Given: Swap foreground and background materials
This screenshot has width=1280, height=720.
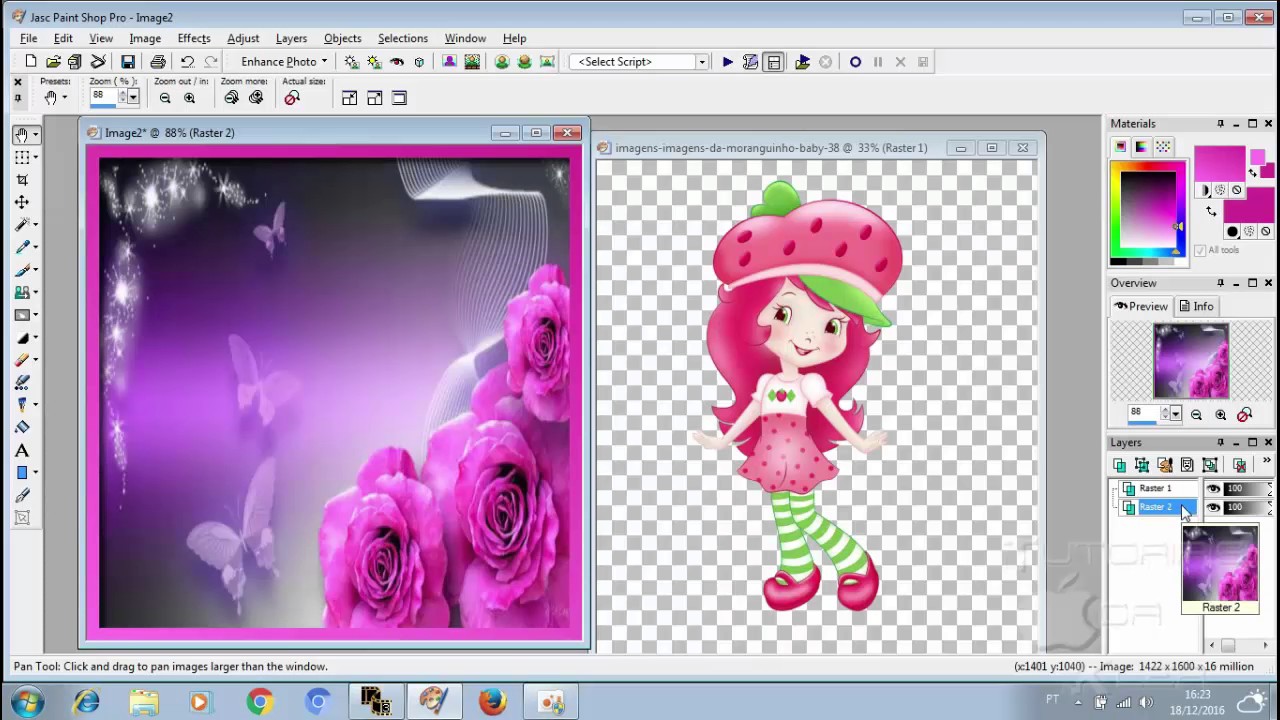Looking at the screenshot, I should 1211,211.
